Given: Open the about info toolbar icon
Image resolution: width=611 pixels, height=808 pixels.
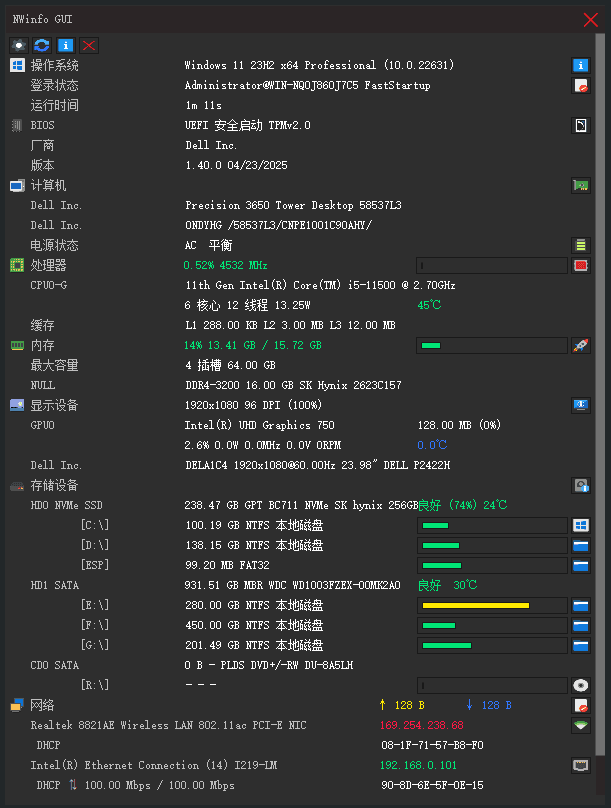Looking at the screenshot, I should tap(65, 45).
